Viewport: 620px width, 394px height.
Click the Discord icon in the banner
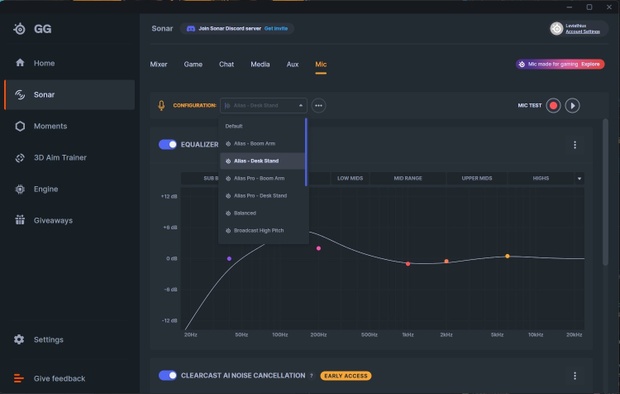point(191,28)
